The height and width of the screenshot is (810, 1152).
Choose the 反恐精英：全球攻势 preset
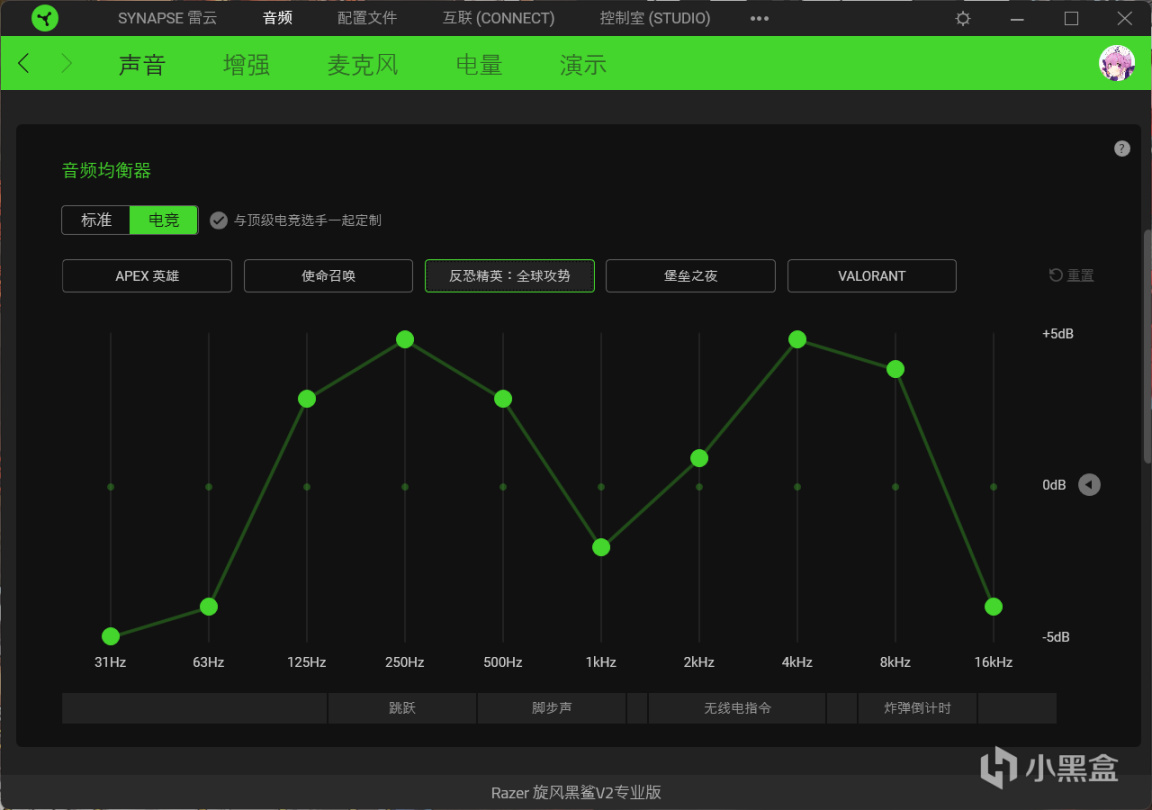(x=510, y=276)
